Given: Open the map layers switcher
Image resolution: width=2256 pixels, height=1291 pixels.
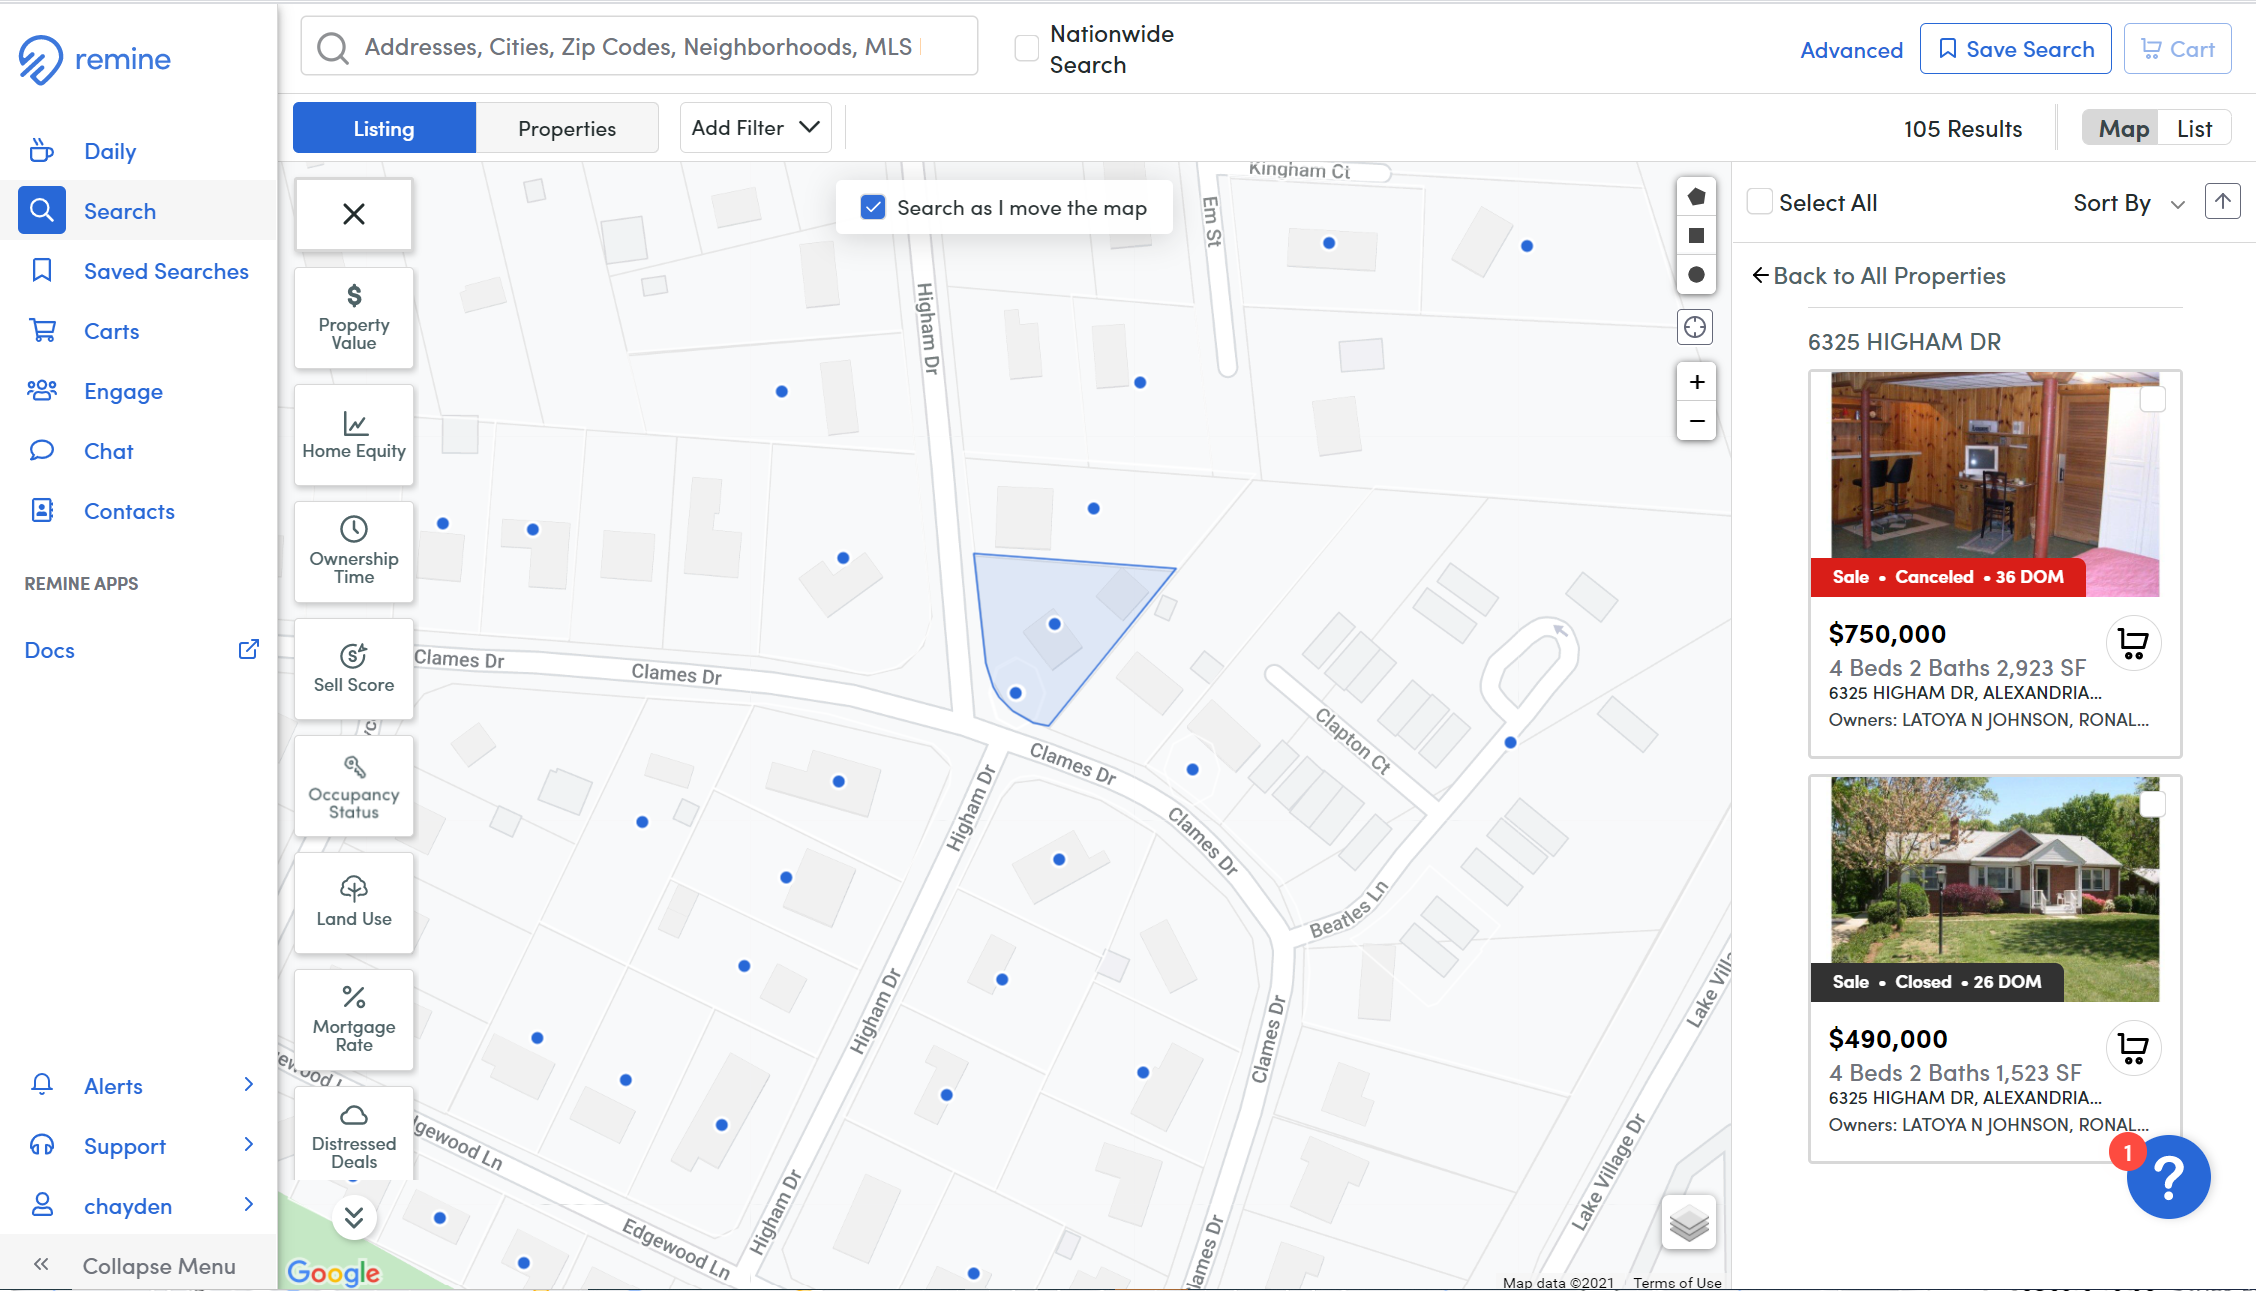Looking at the screenshot, I should click(1689, 1222).
